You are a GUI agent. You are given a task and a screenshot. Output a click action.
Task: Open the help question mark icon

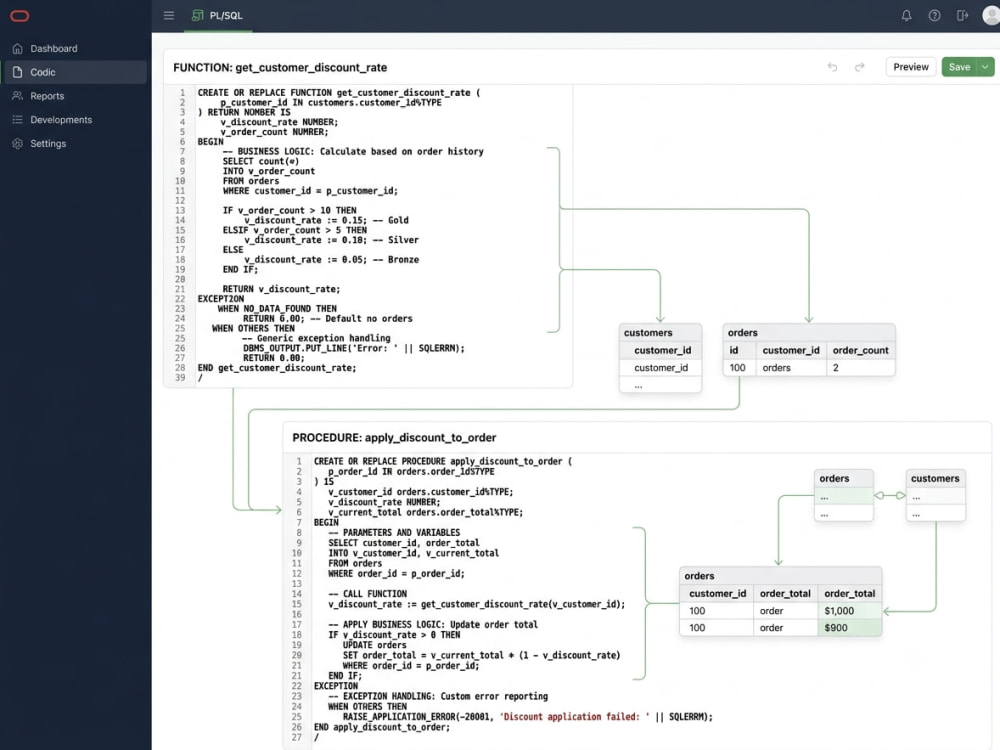coord(934,15)
